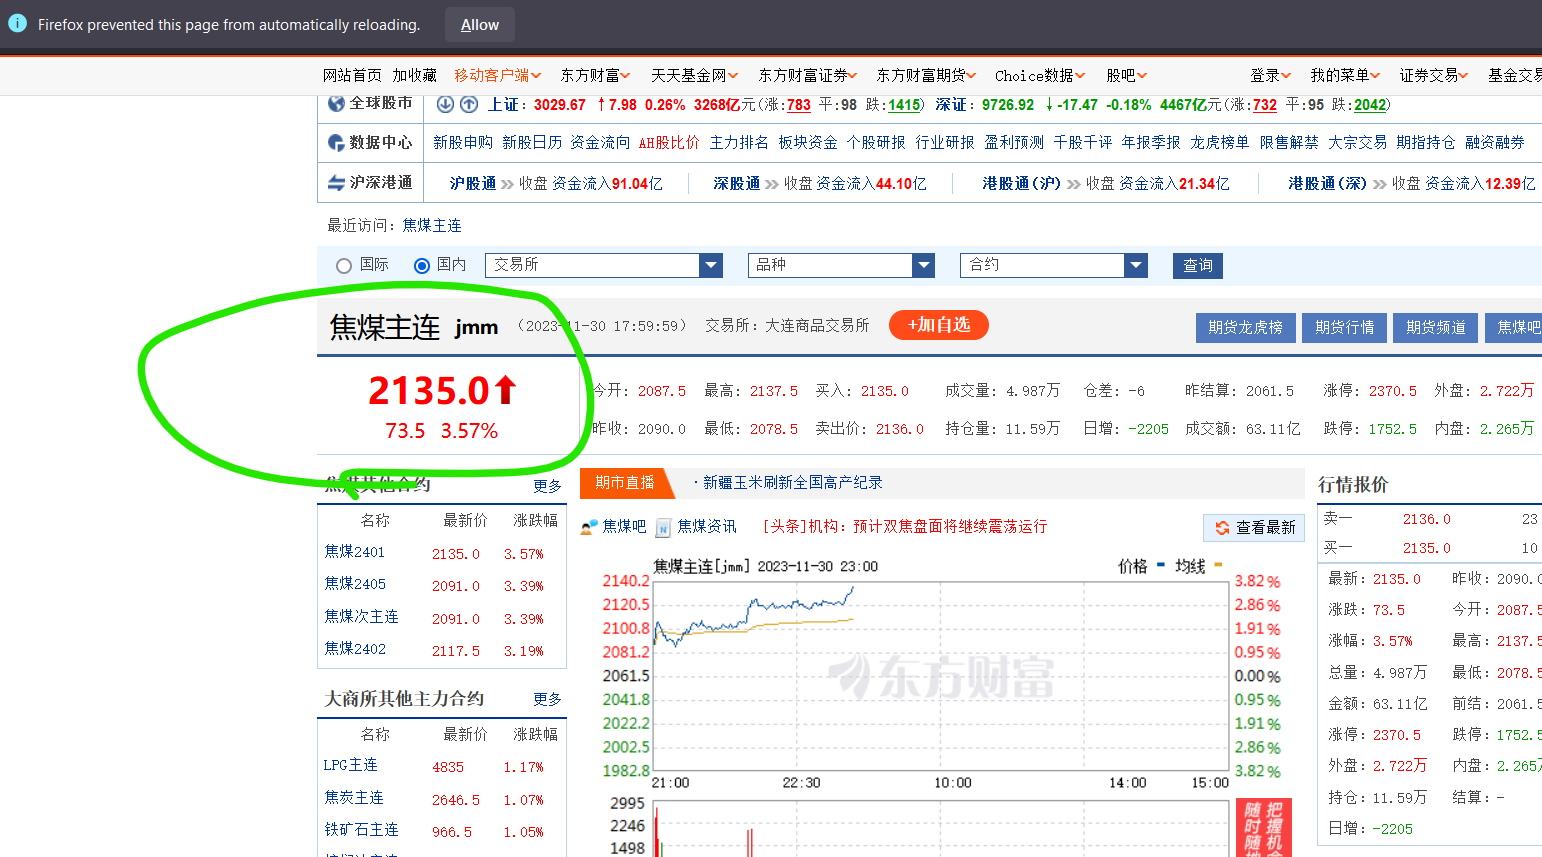Click the 焦煤资讯 link text
This screenshot has height=857, width=1542.
[x=707, y=527]
